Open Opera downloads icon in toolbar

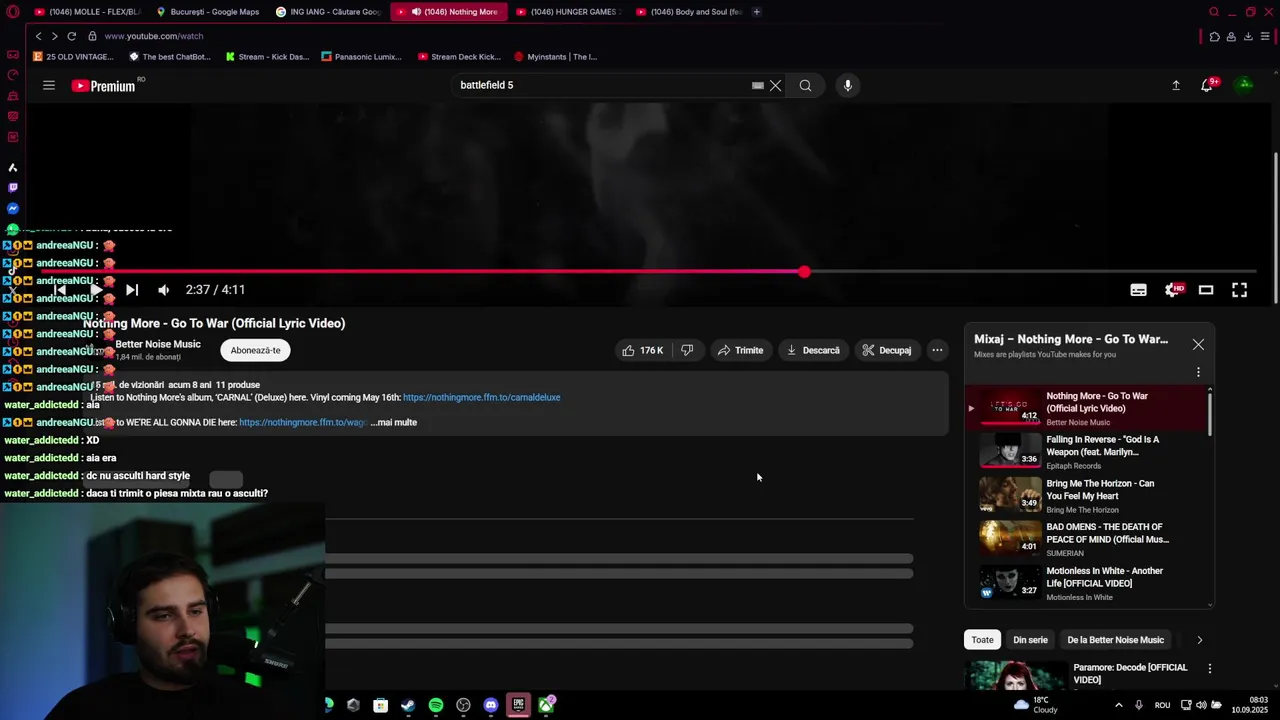tap(1248, 37)
